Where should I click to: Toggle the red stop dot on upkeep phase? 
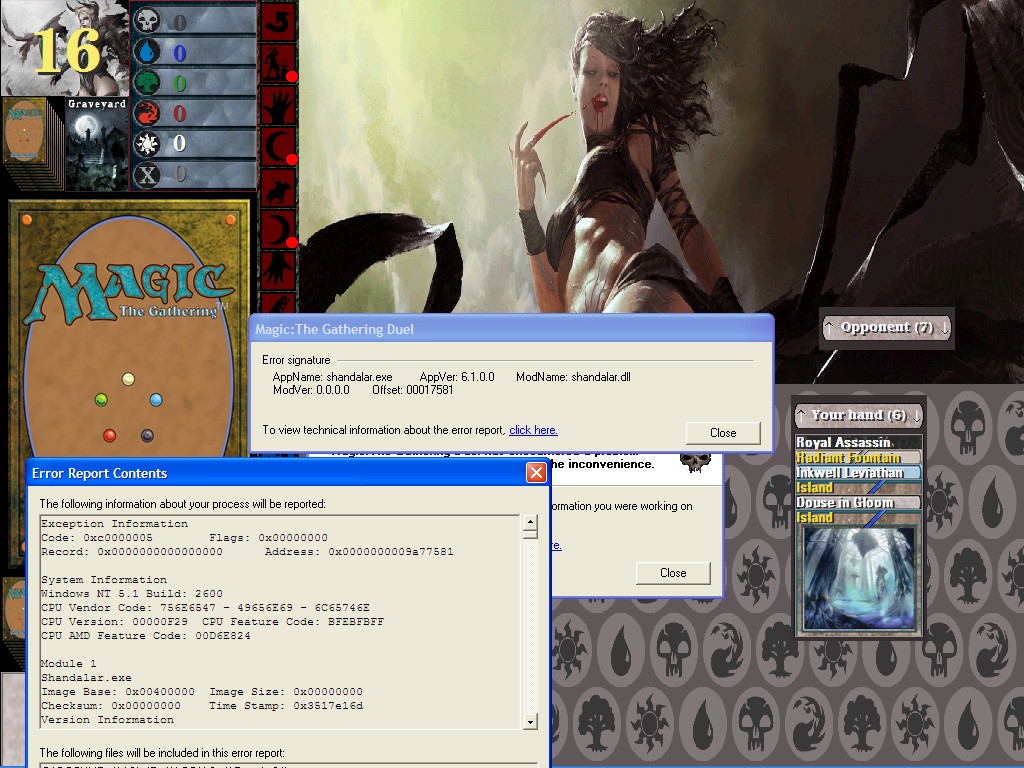click(x=292, y=77)
